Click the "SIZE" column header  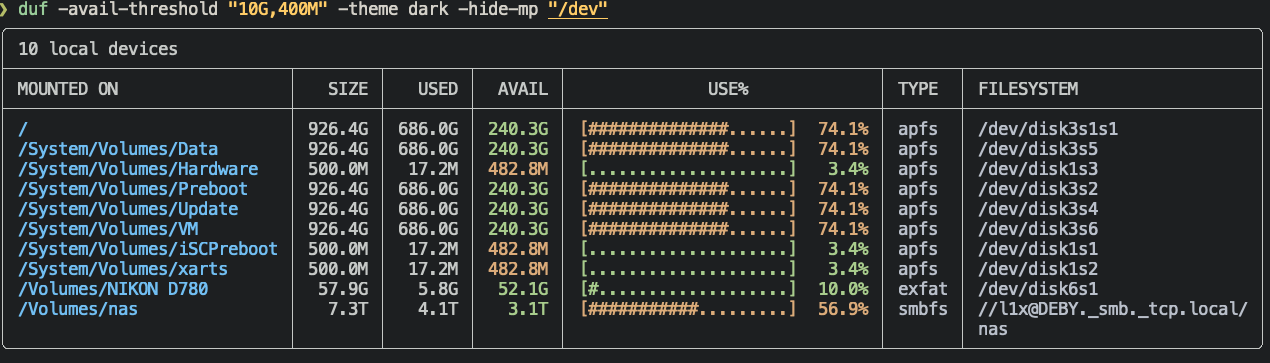click(x=348, y=89)
